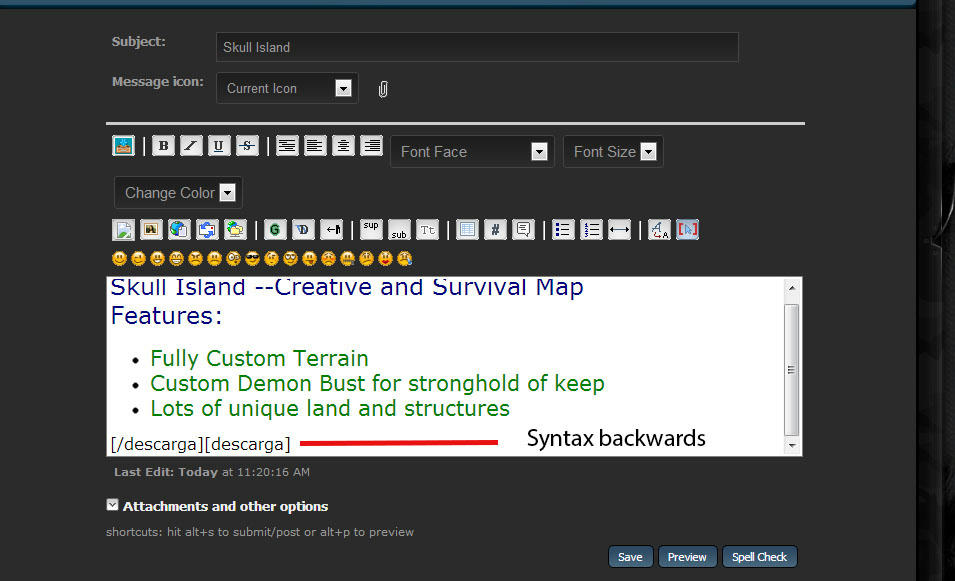Toggle underline formatting
The height and width of the screenshot is (581, 955).
click(x=219, y=146)
